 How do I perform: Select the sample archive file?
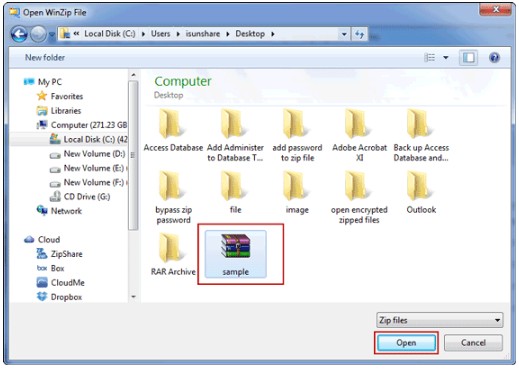[x=236, y=254]
